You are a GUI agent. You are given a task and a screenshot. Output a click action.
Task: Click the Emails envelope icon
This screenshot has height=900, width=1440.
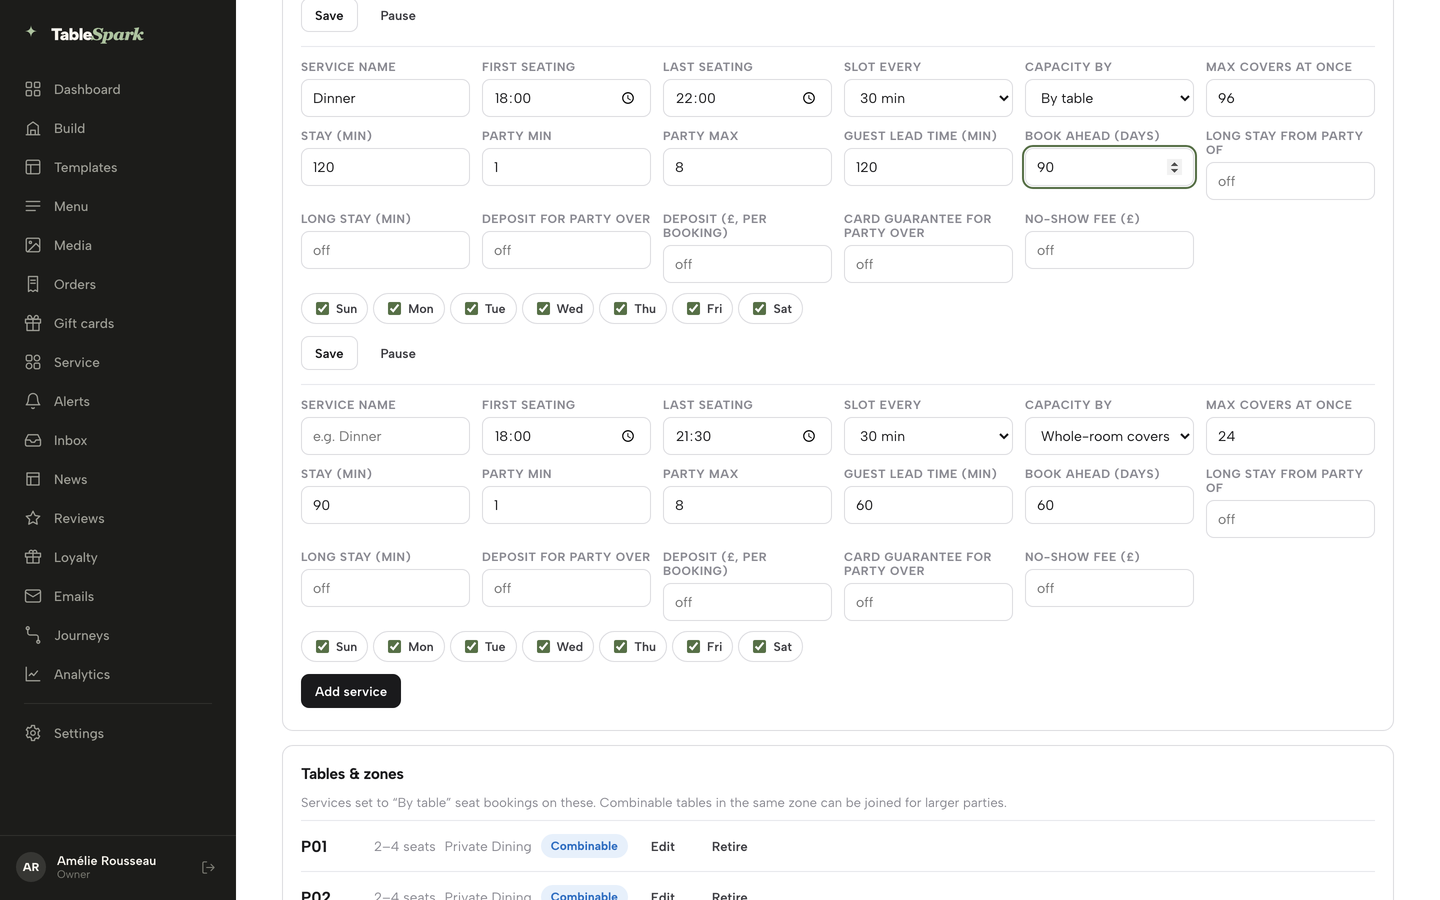33,596
